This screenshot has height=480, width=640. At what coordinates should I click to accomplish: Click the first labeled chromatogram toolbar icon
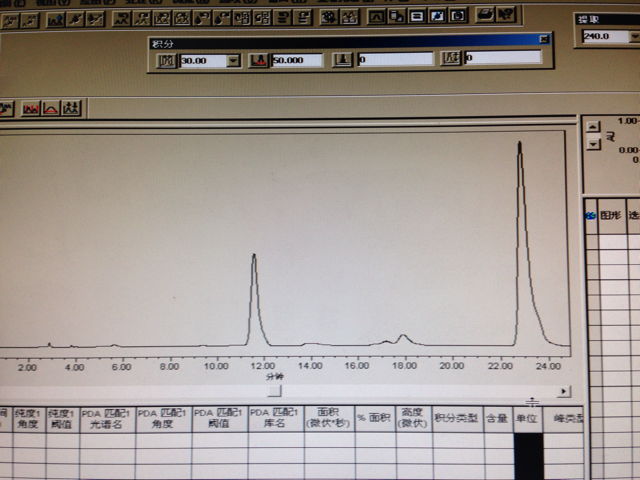(11, 21)
